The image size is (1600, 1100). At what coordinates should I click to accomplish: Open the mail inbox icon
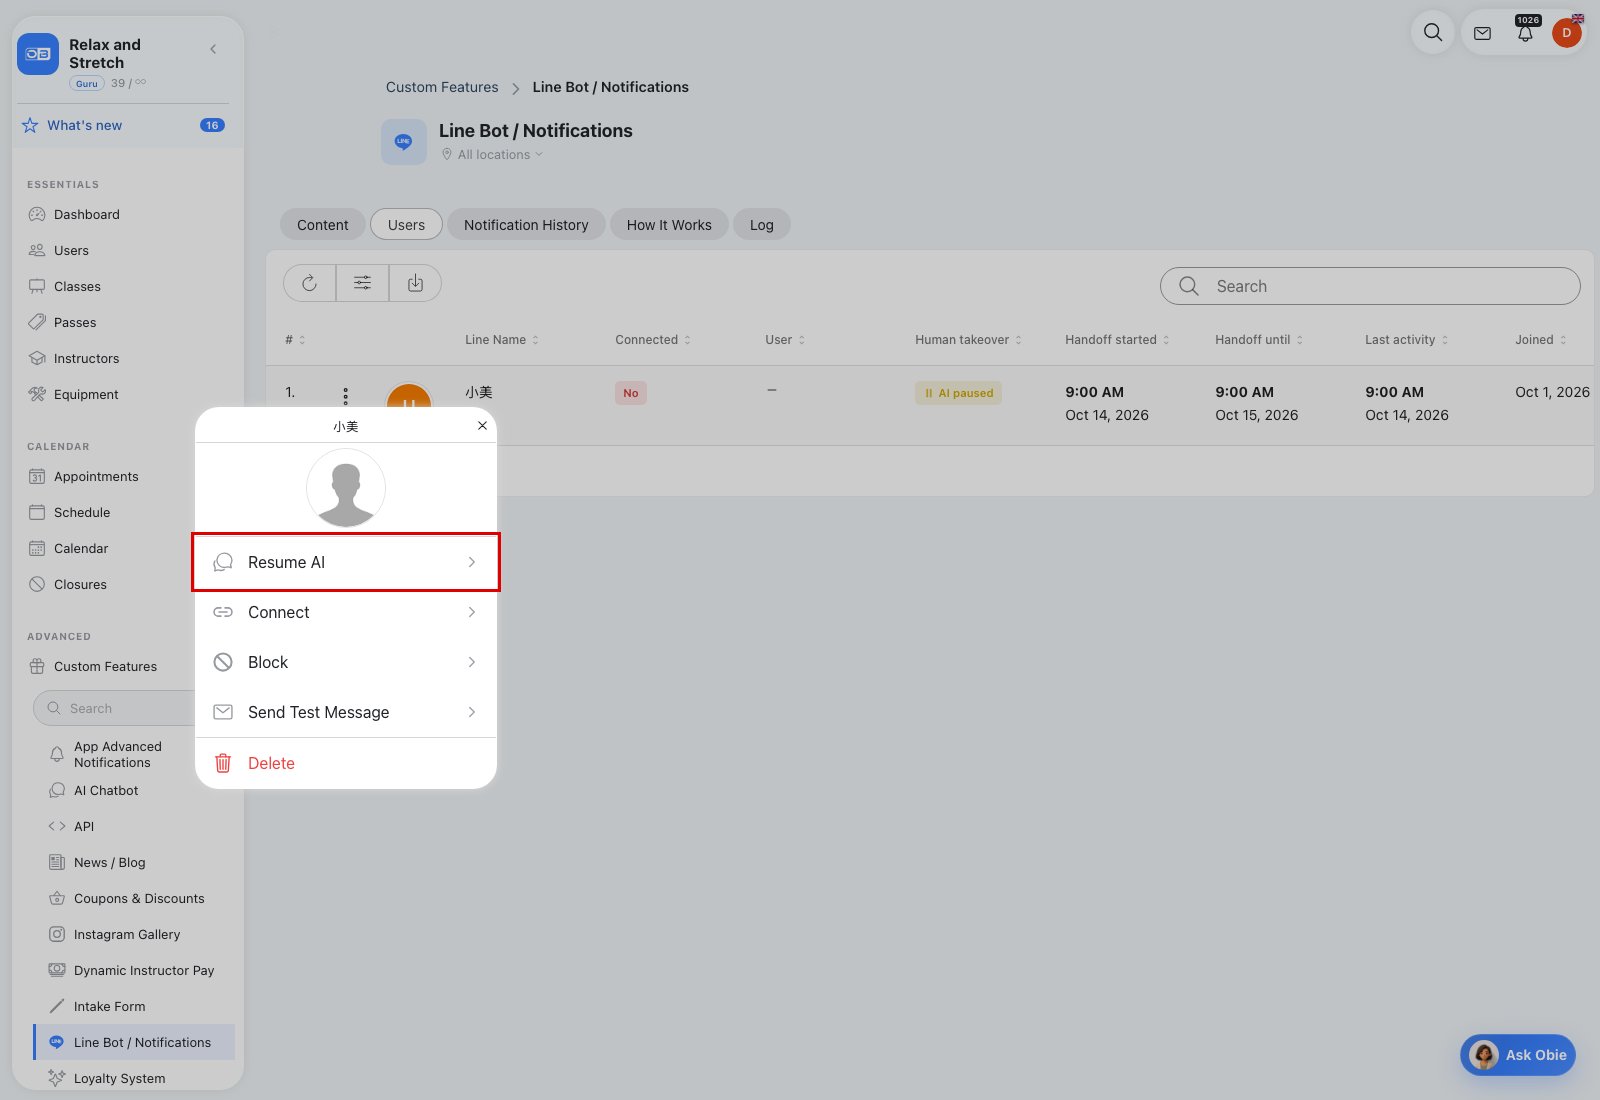1482,33
